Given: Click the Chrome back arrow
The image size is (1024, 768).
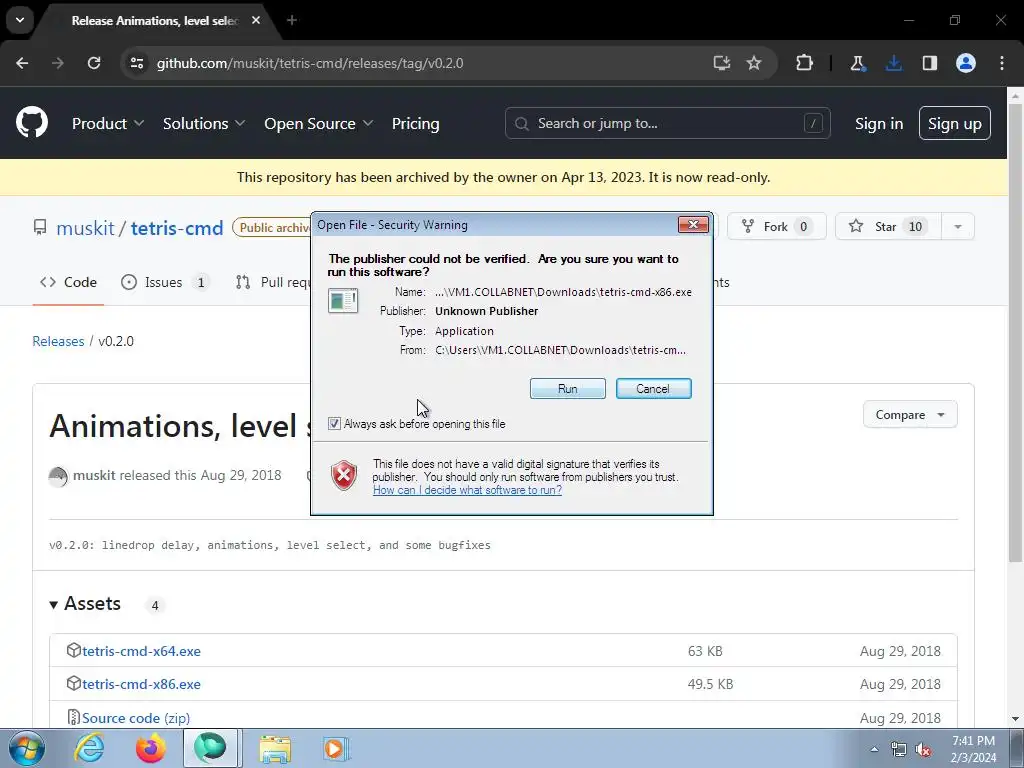Looking at the screenshot, I should 22,63.
